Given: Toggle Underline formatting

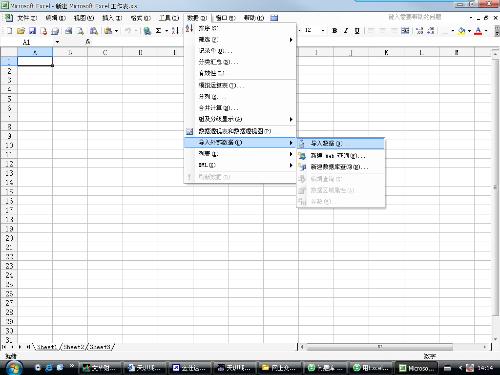Looking at the screenshot, I should [357, 31].
